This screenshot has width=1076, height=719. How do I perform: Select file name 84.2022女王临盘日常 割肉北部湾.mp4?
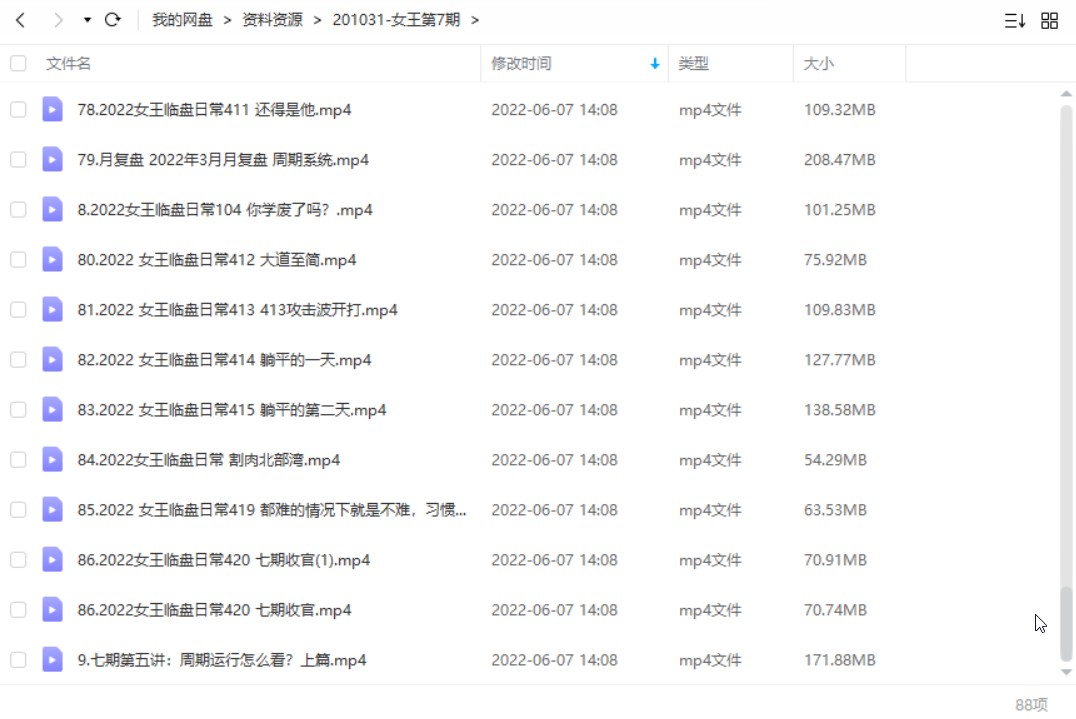tap(209, 460)
